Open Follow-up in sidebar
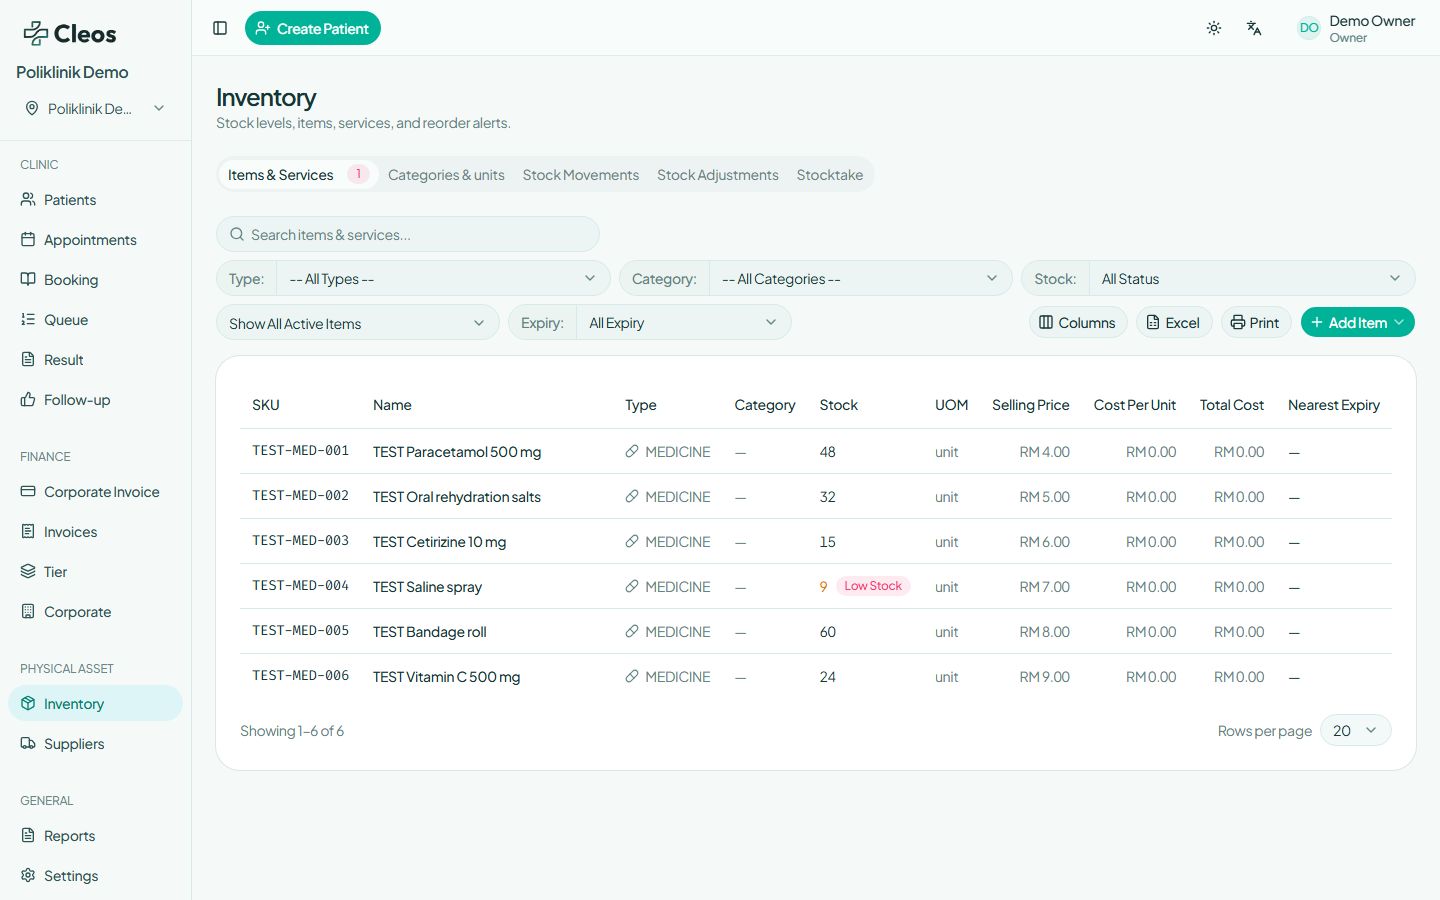This screenshot has width=1440, height=900. click(x=95, y=400)
